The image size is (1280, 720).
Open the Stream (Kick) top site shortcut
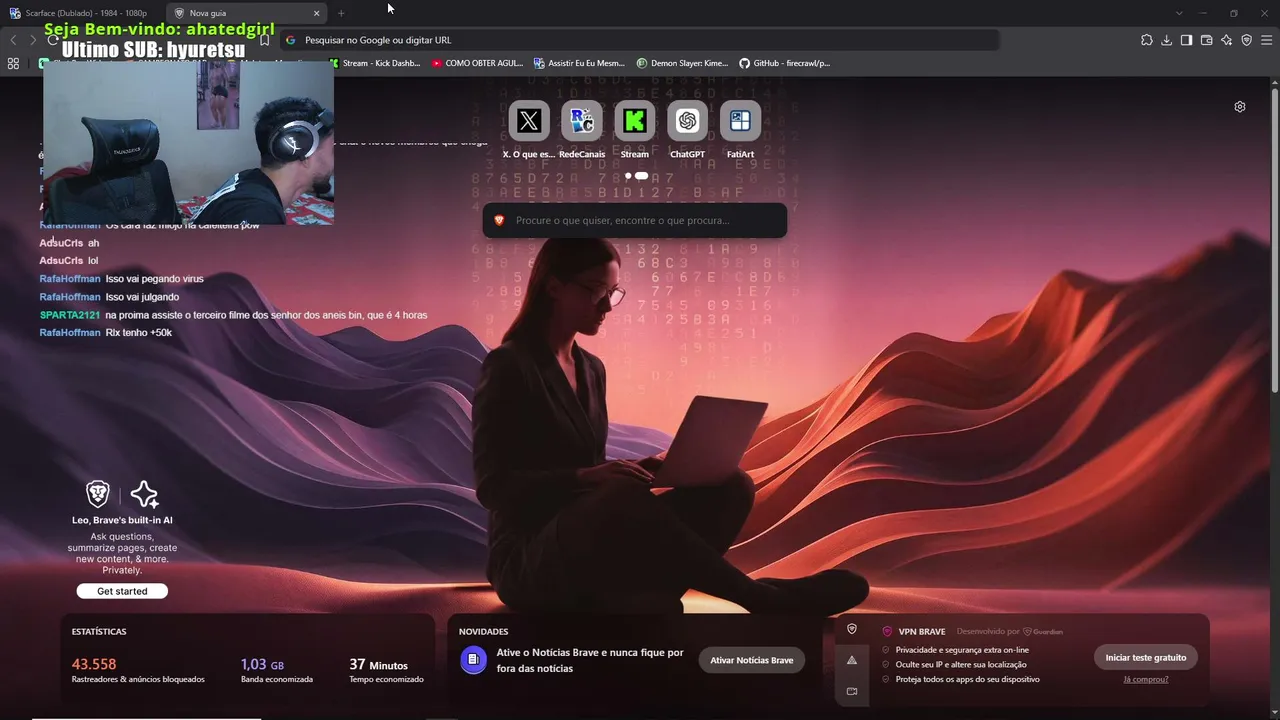pos(635,121)
